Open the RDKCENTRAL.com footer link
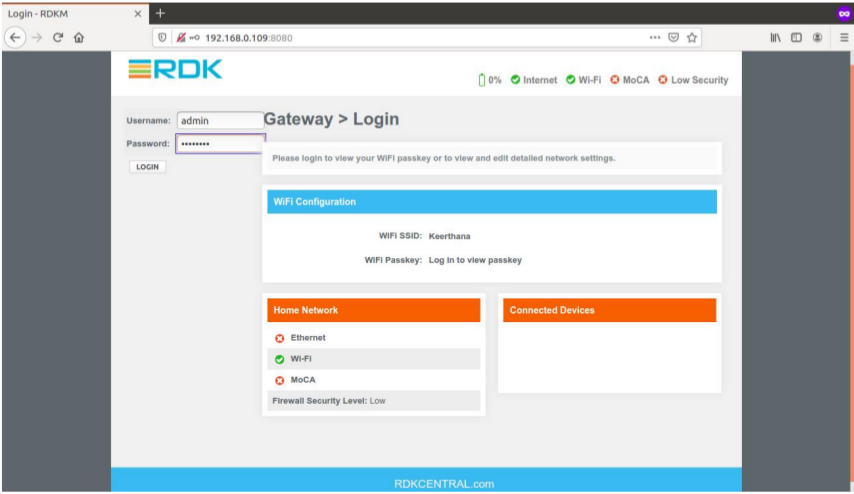Viewport: 854px width, 494px height. click(444, 484)
